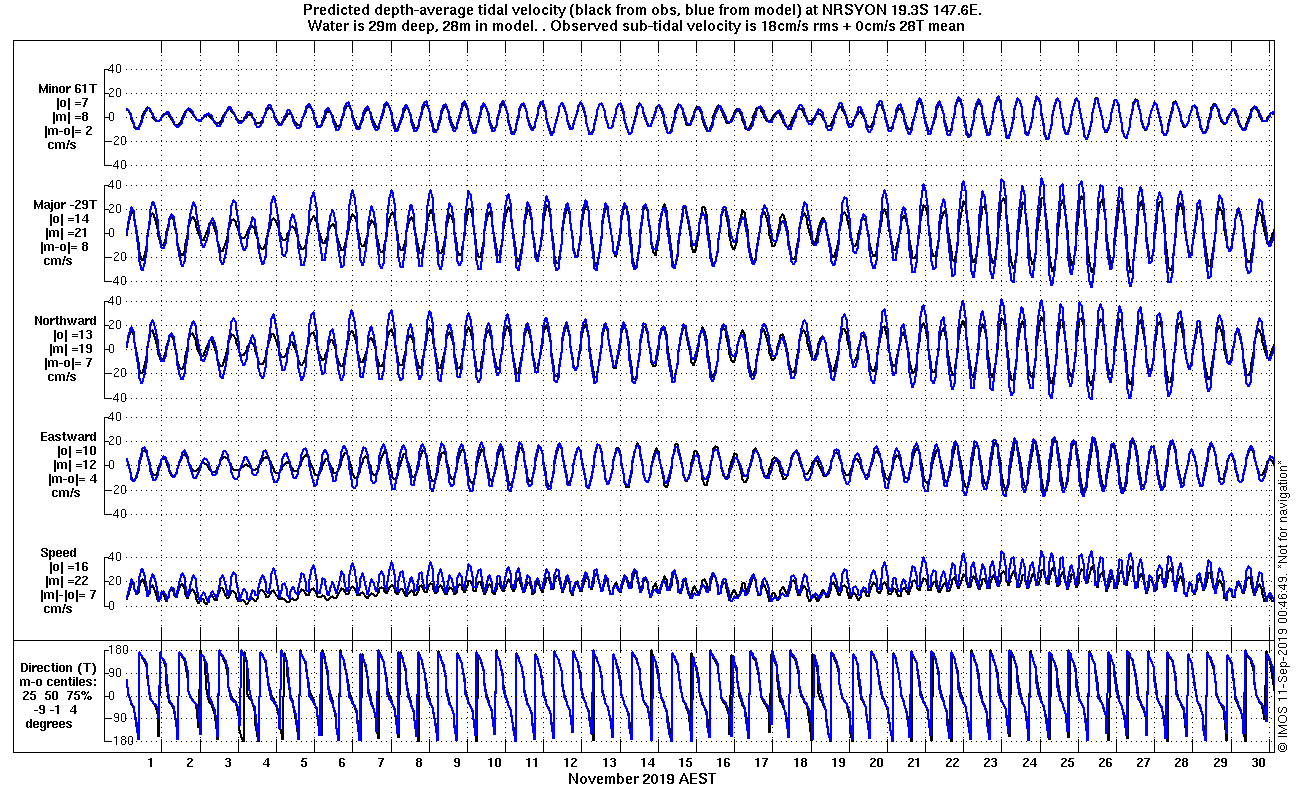Click day '28' on the x-axis
The height and width of the screenshot is (800, 1300).
1182,762
